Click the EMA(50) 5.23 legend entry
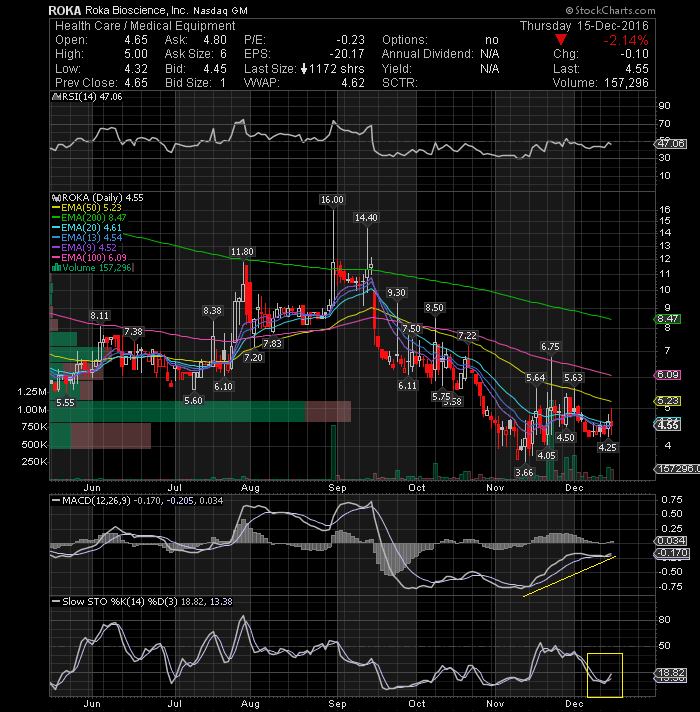The width and height of the screenshot is (700, 712). point(87,208)
